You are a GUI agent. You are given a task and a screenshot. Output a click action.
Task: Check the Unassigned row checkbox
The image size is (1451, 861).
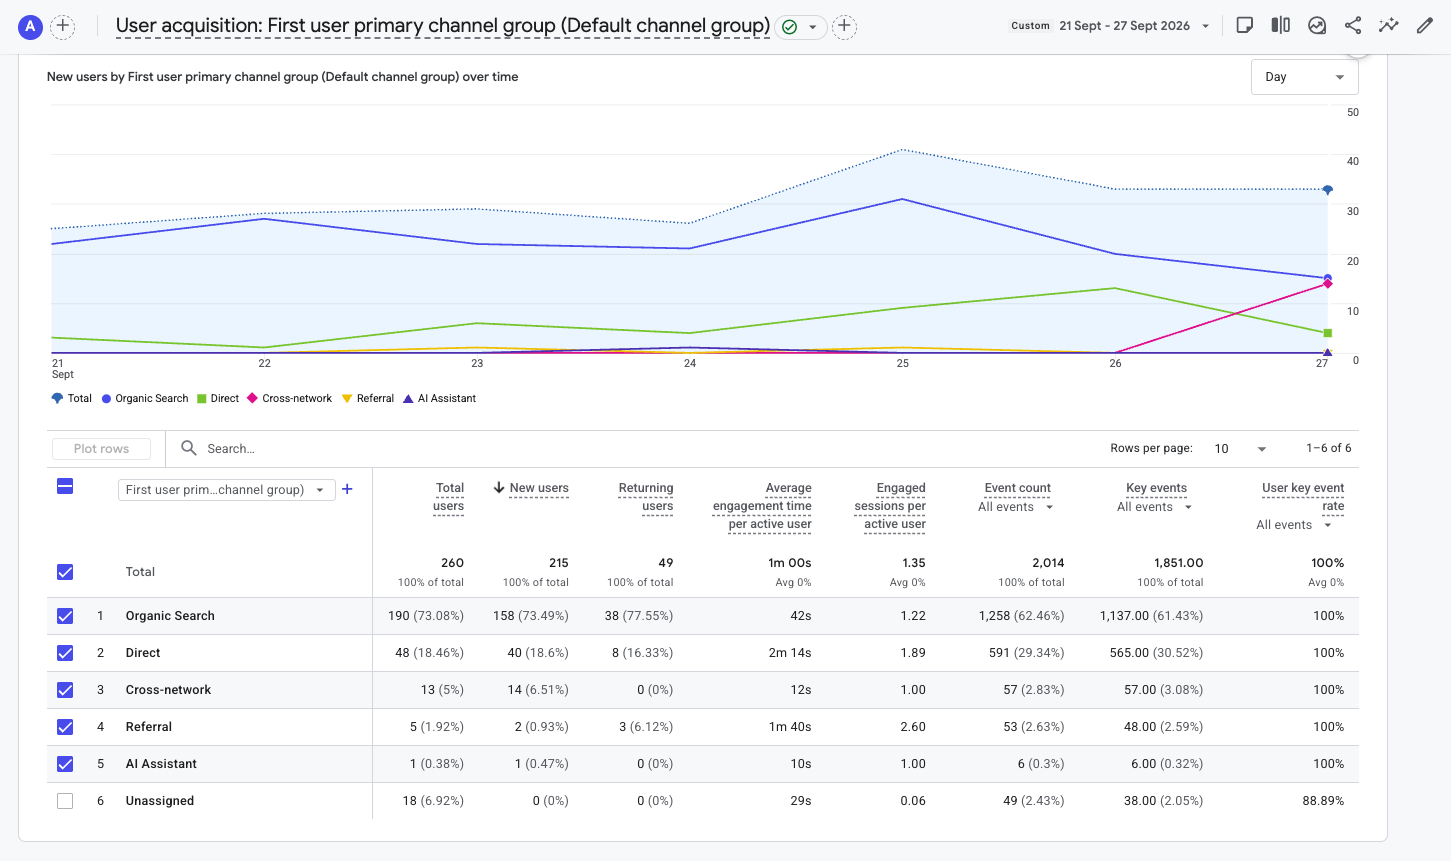tap(65, 801)
